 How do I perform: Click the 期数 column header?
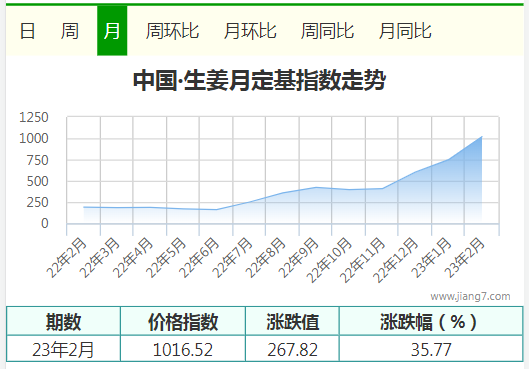point(63,321)
